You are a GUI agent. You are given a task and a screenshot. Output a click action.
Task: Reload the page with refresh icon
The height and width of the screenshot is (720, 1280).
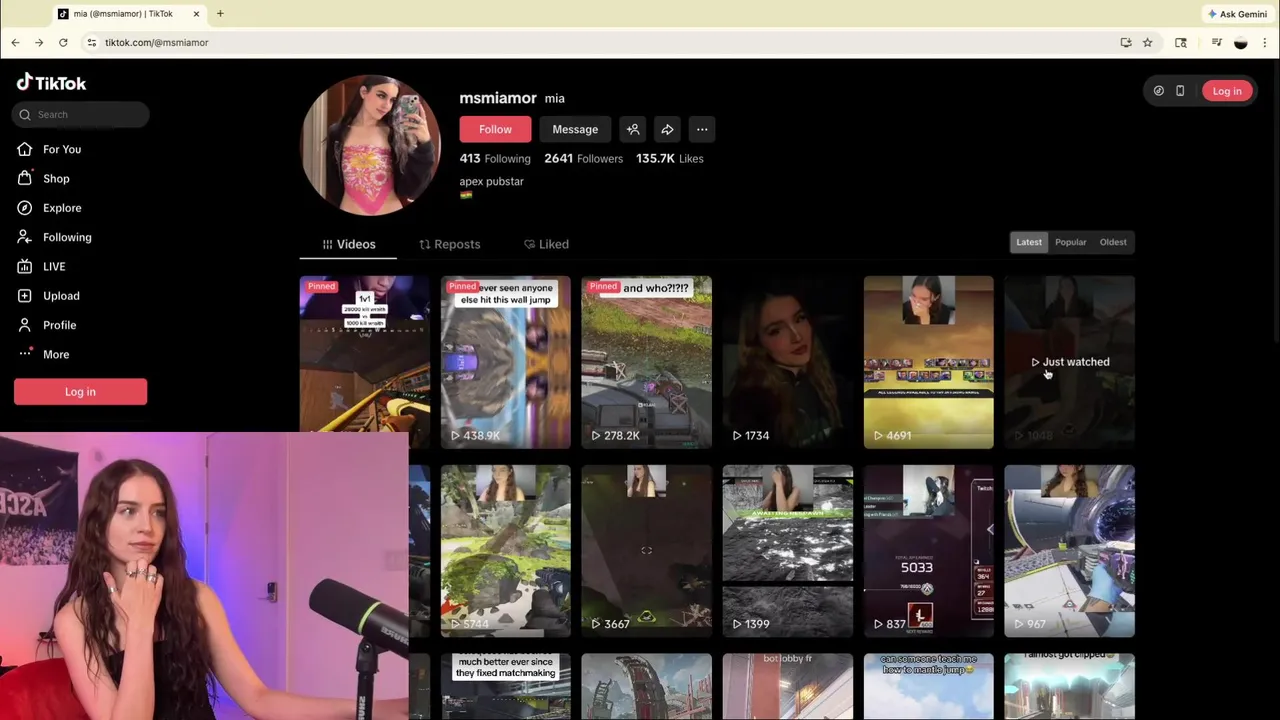(x=63, y=43)
